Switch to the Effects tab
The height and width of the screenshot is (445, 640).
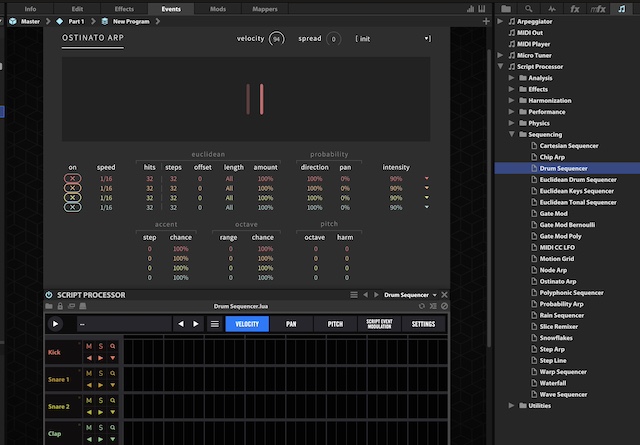(x=125, y=8)
